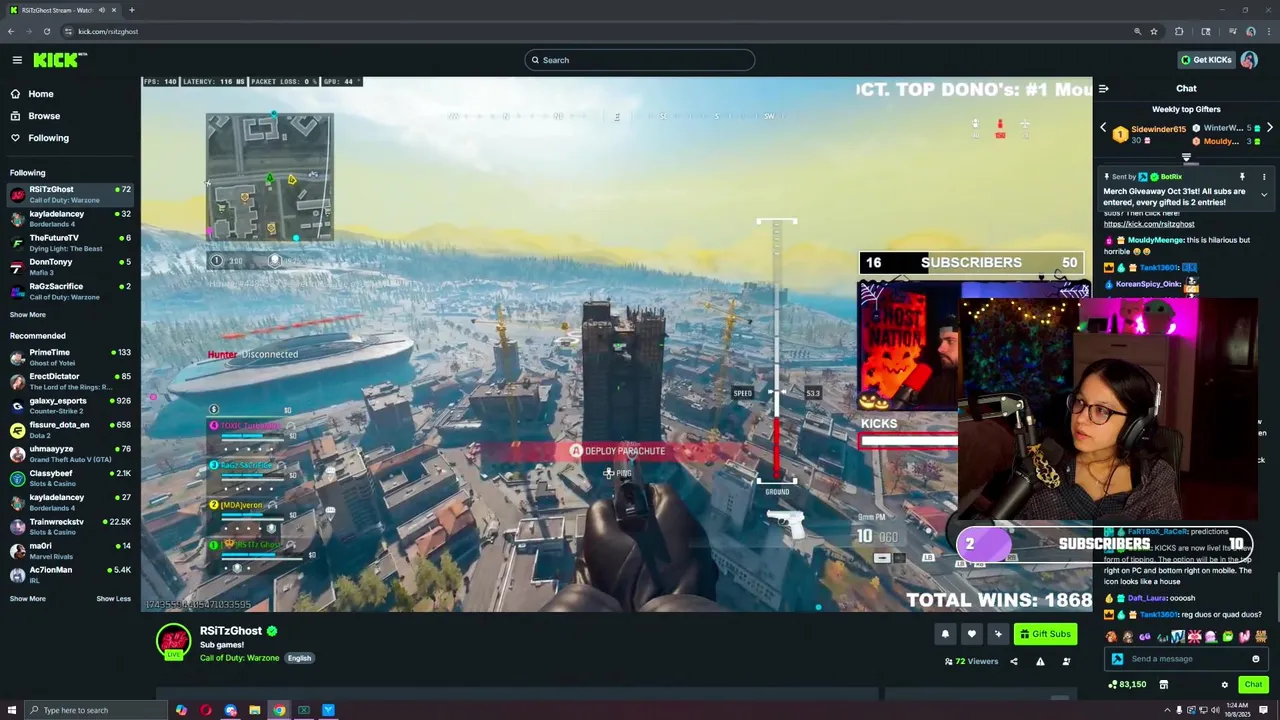Image resolution: width=1280 pixels, height=720 pixels.
Task: Open chat identity badge icon
Action: (1117, 659)
